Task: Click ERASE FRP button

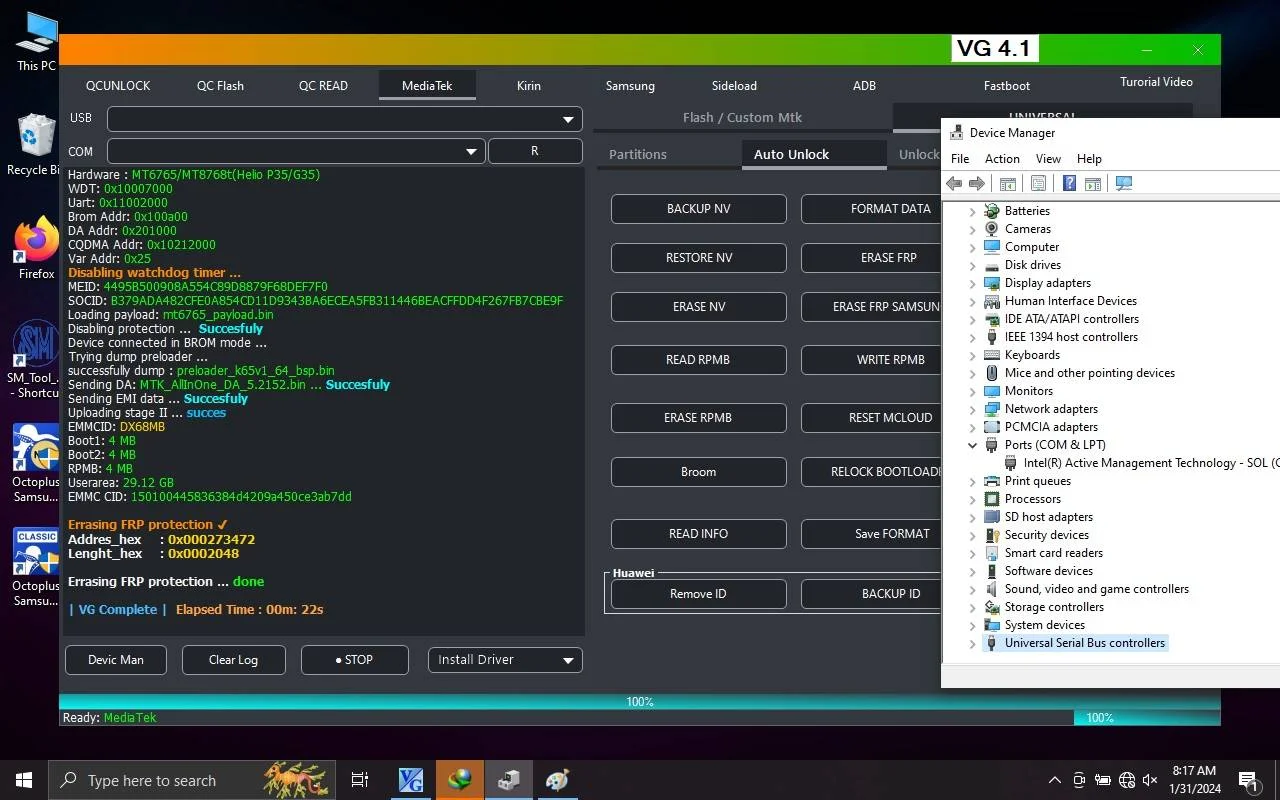Action: click(x=872, y=258)
